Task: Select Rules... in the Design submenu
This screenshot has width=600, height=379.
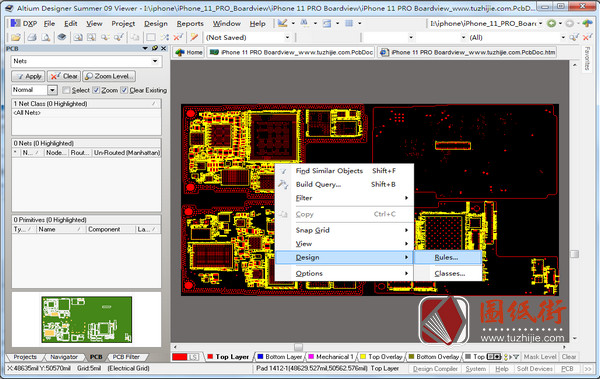Action: pos(447,258)
